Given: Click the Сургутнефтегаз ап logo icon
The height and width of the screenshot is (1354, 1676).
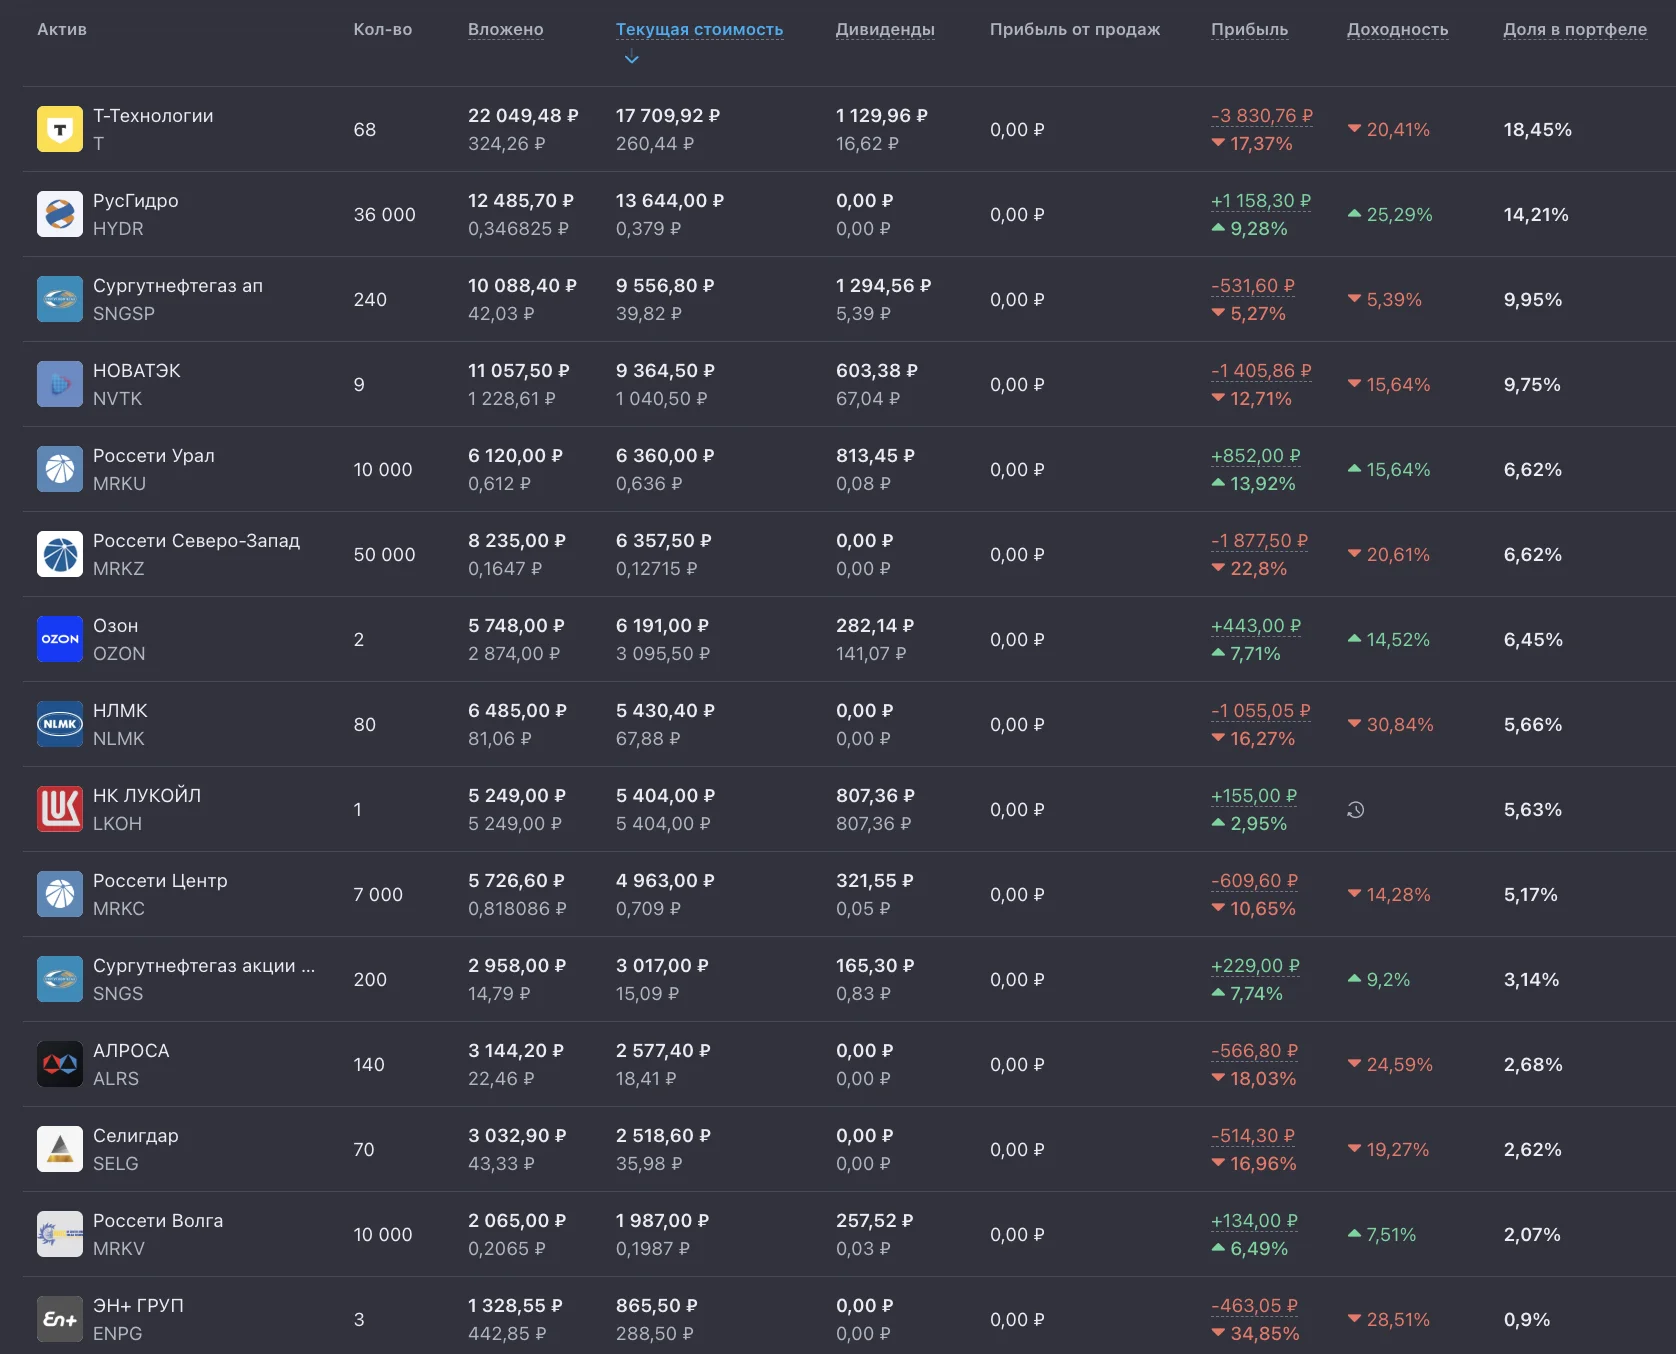Looking at the screenshot, I should (x=60, y=299).
